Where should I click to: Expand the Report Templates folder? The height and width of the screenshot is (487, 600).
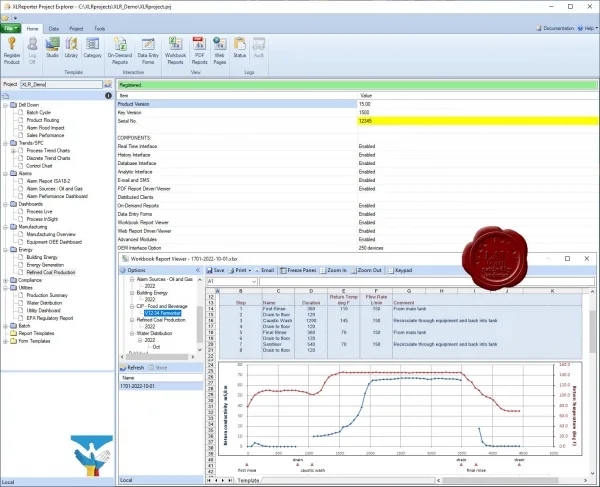(x=6, y=334)
